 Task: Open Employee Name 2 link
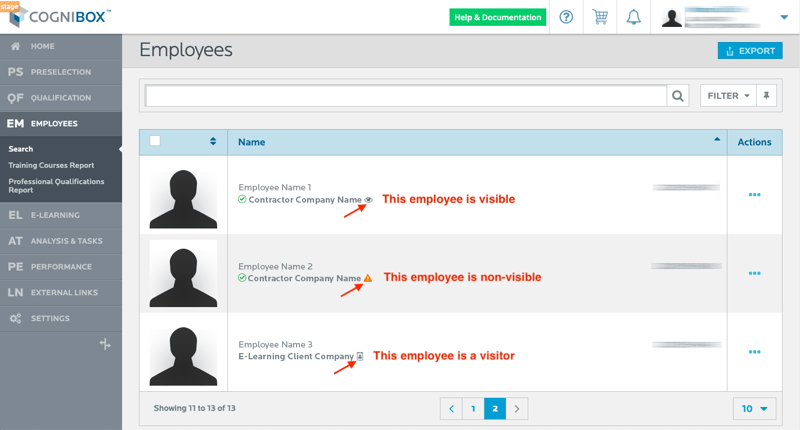click(276, 266)
